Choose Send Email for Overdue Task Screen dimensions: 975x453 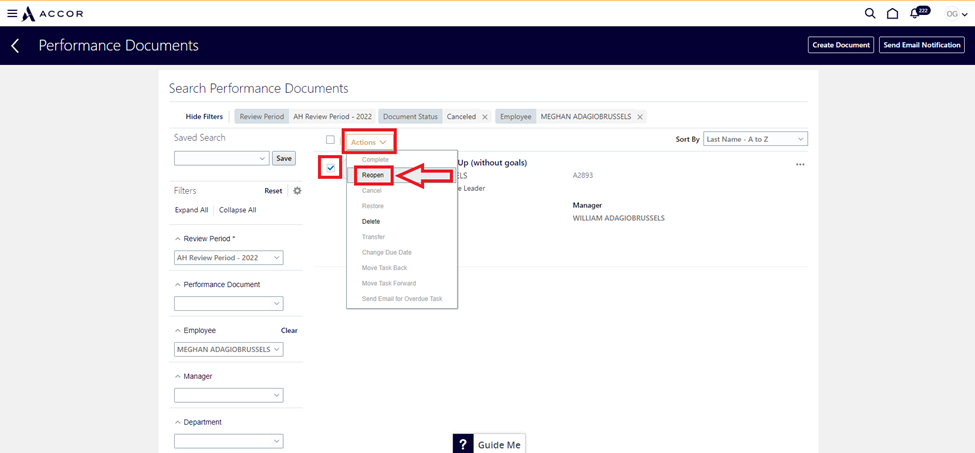coord(402,299)
